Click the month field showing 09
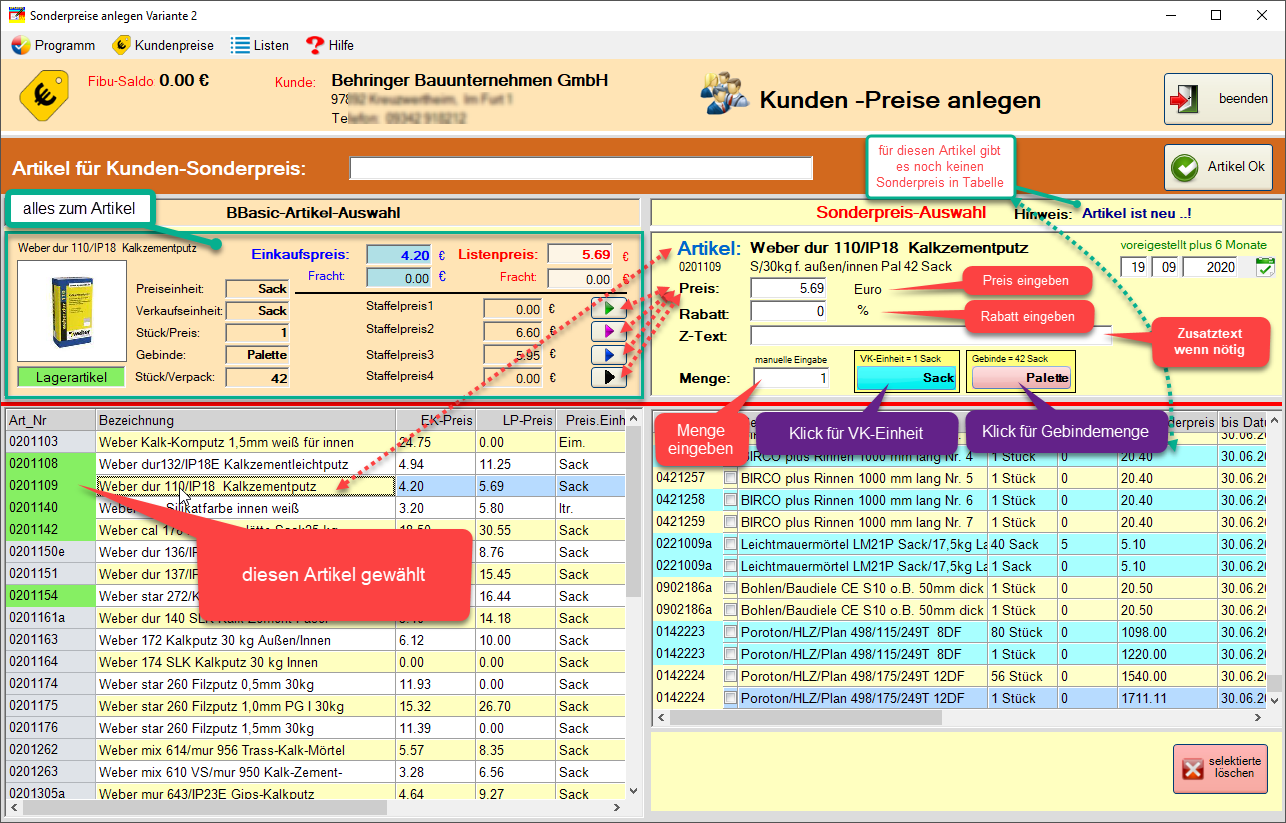 (1165, 267)
